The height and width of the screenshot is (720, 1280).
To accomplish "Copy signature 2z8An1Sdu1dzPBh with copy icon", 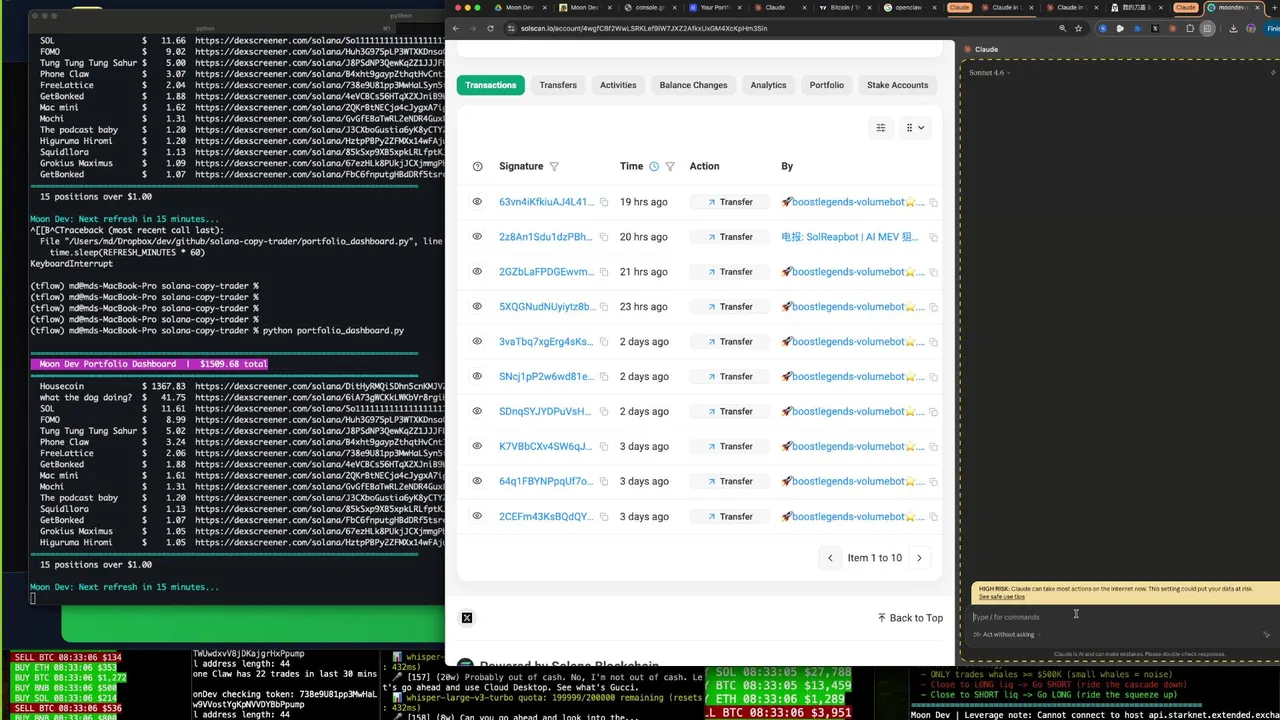I will [604, 237].
